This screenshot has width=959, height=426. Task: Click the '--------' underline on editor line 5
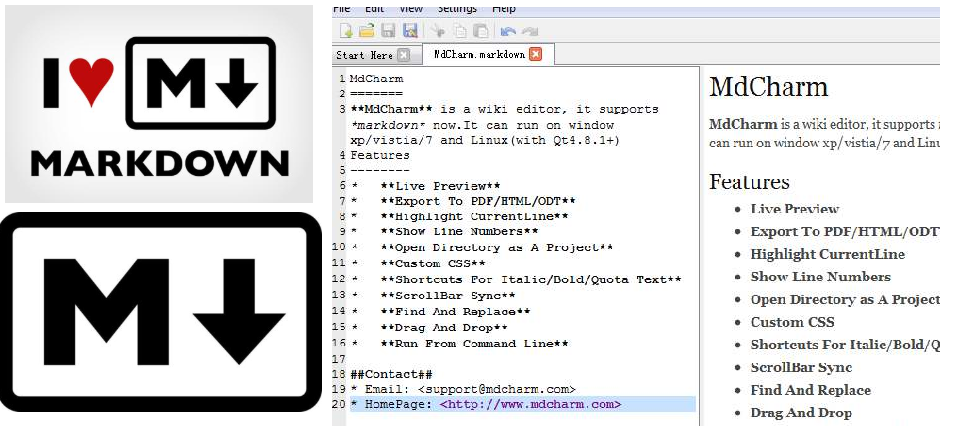(380, 171)
